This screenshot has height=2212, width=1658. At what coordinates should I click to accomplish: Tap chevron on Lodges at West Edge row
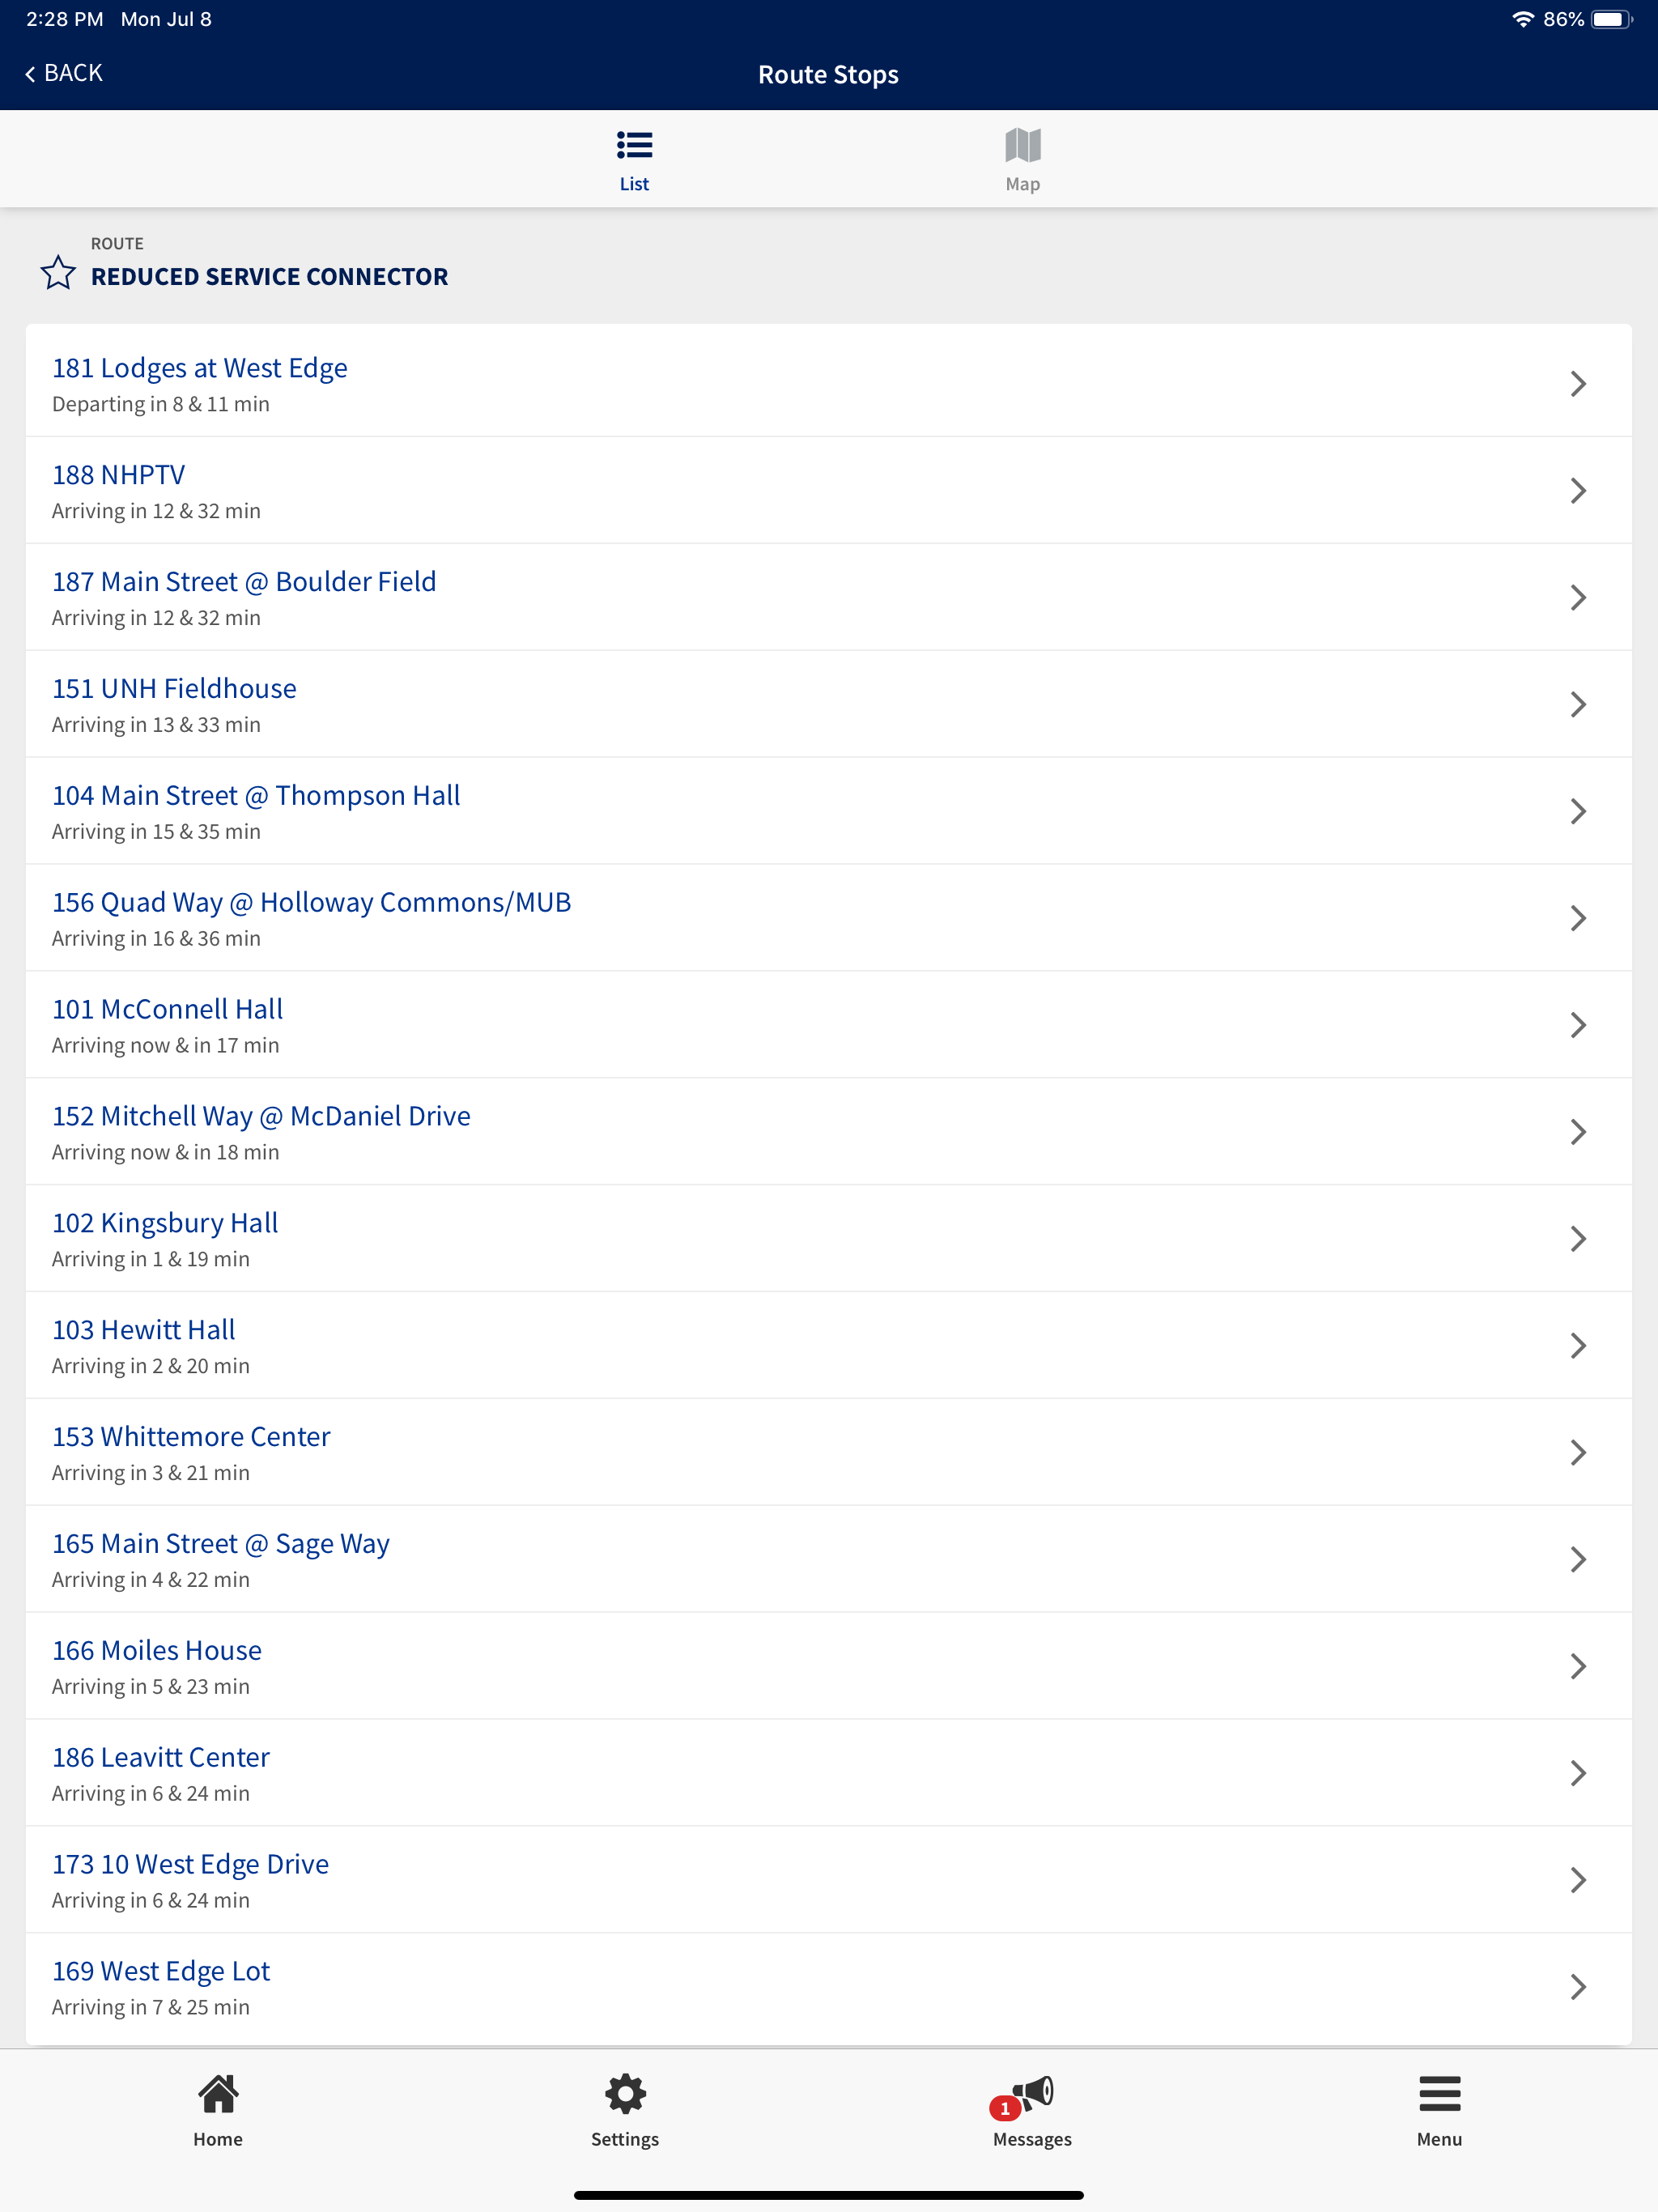1578,384
